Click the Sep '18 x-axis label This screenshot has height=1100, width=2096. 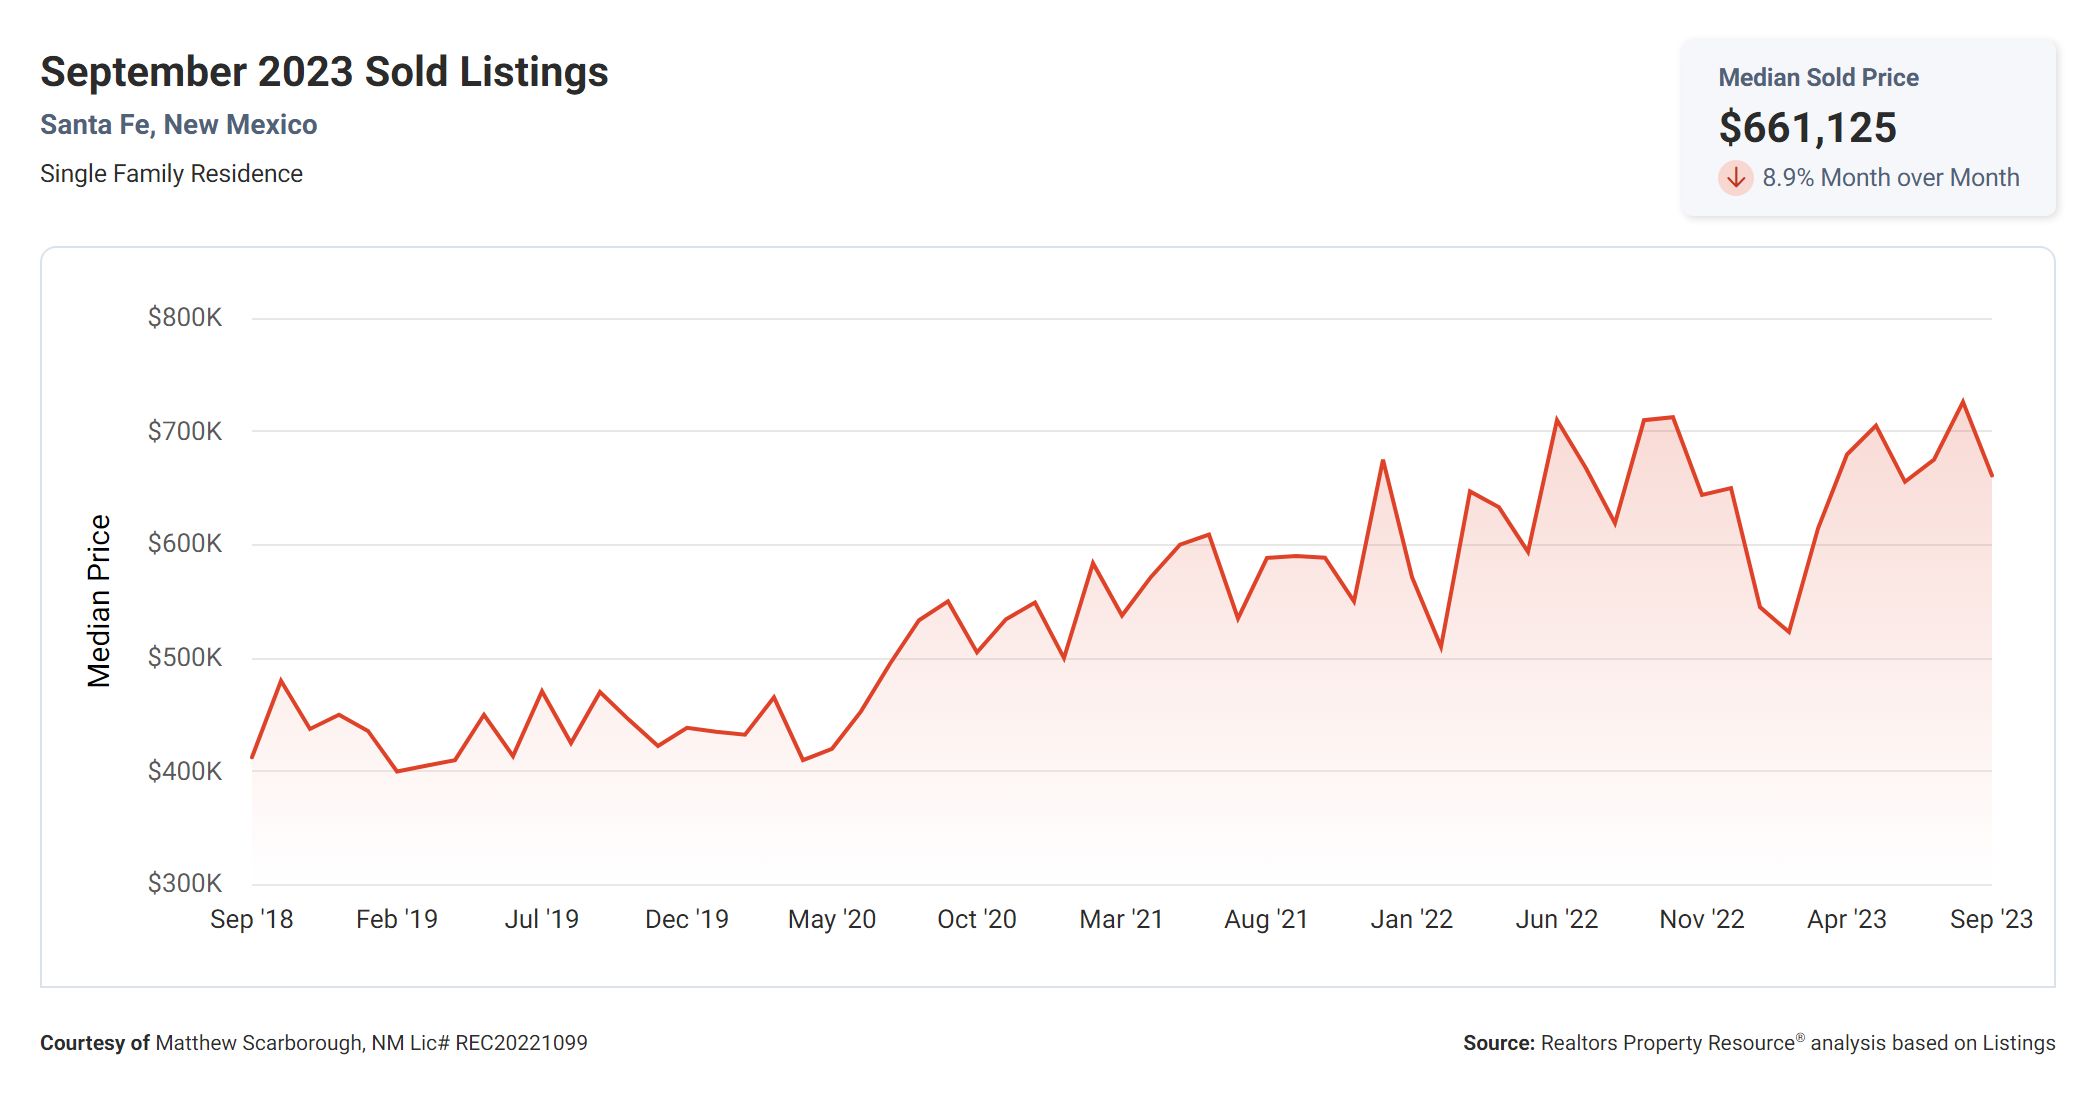tap(252, 919)
